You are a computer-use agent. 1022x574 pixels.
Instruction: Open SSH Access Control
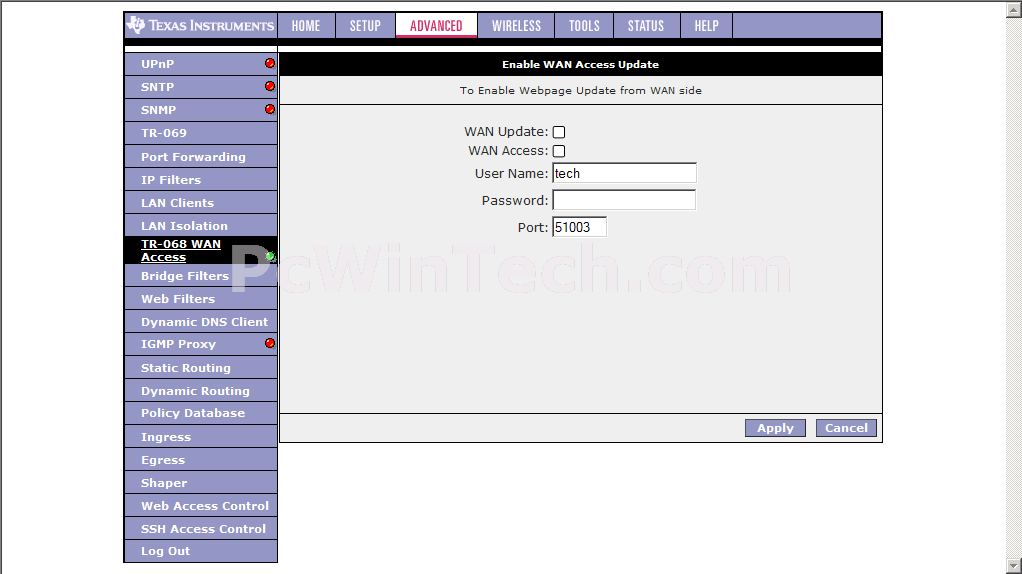pos(203,529)
